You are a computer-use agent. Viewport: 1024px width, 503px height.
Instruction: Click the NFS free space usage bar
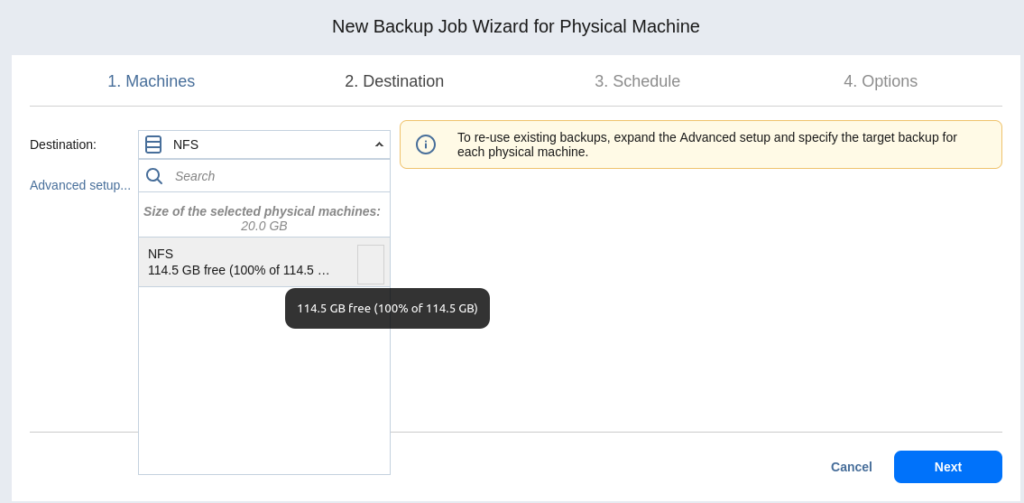tap(370, 264)
